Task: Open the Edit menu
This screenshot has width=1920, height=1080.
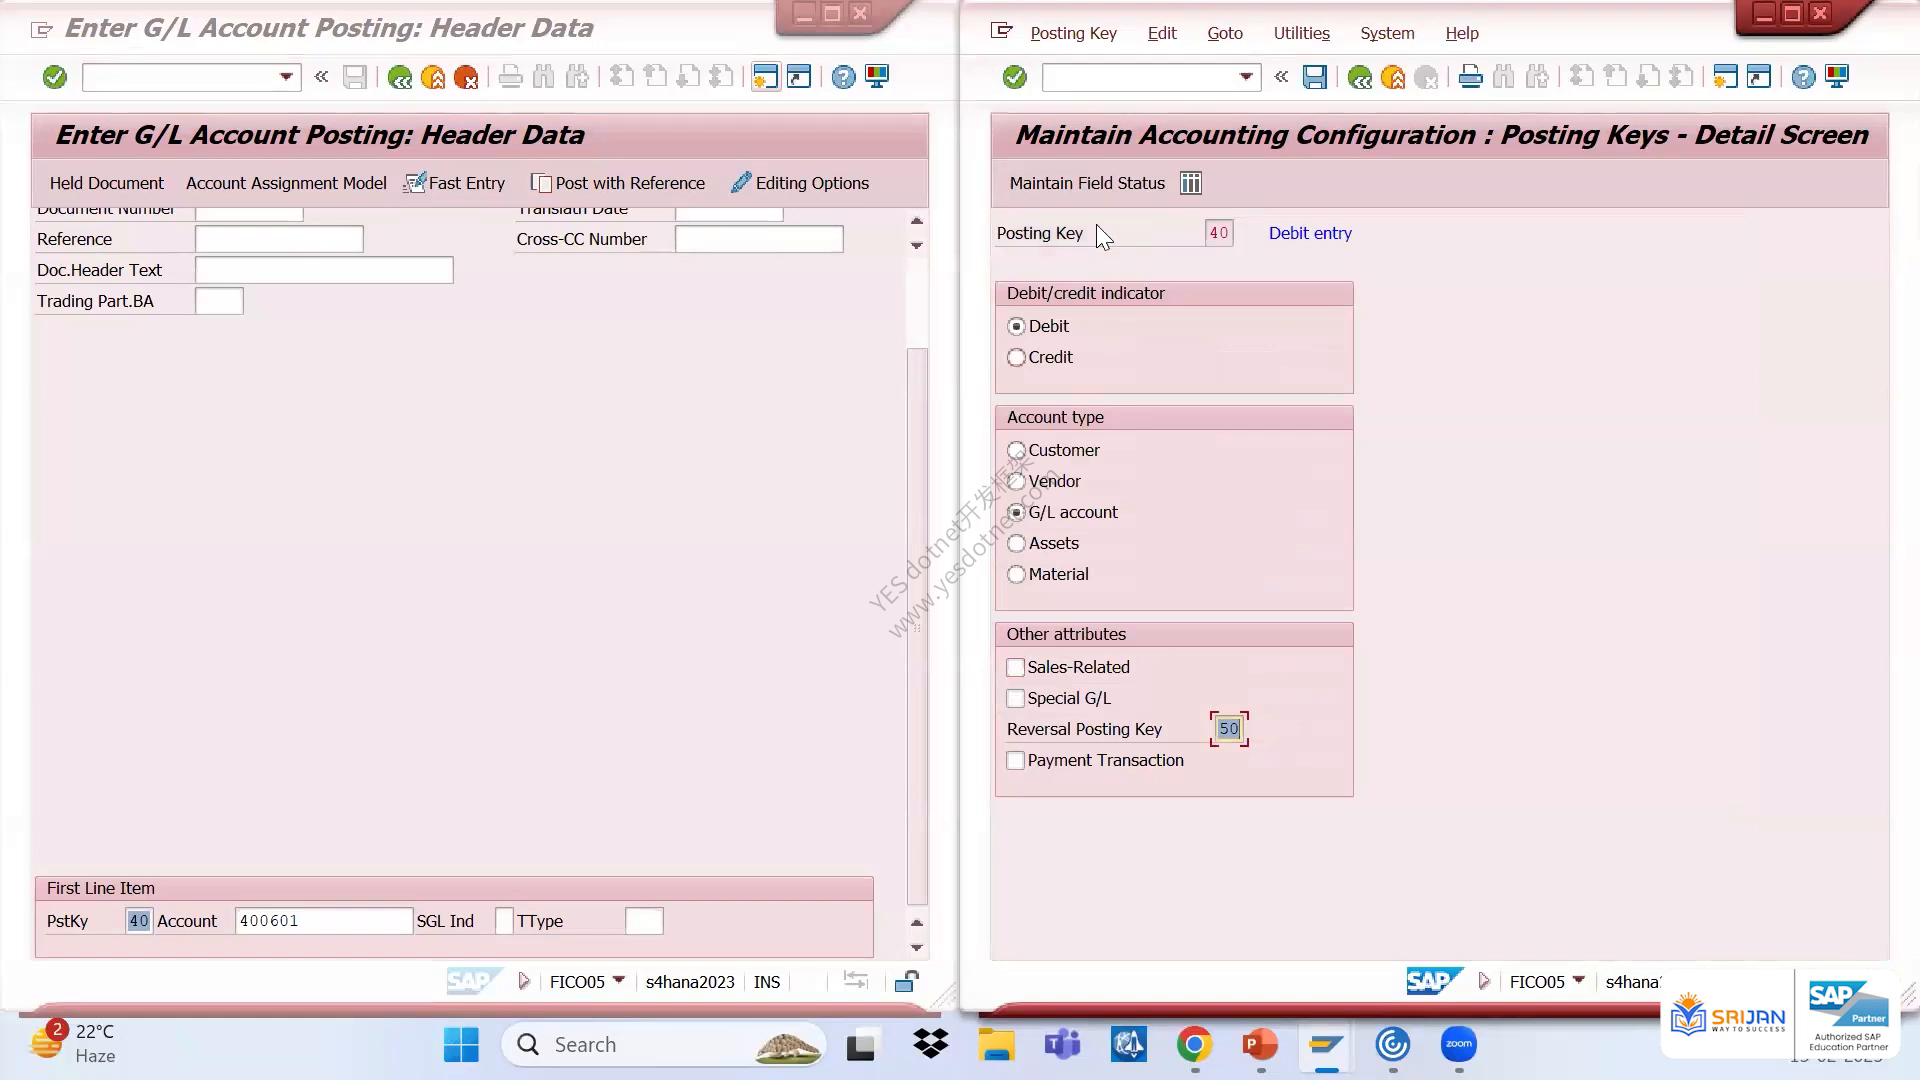Action: click(x=1162, y=33)
